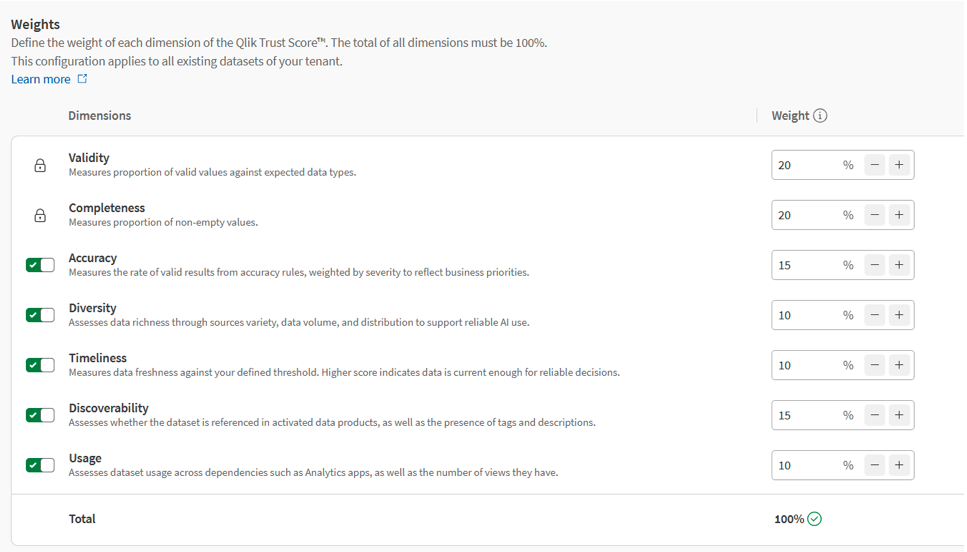Viewport: 967px width, 552px height.
Task: Click the Validity lock icon
Action: pos(40,165)
